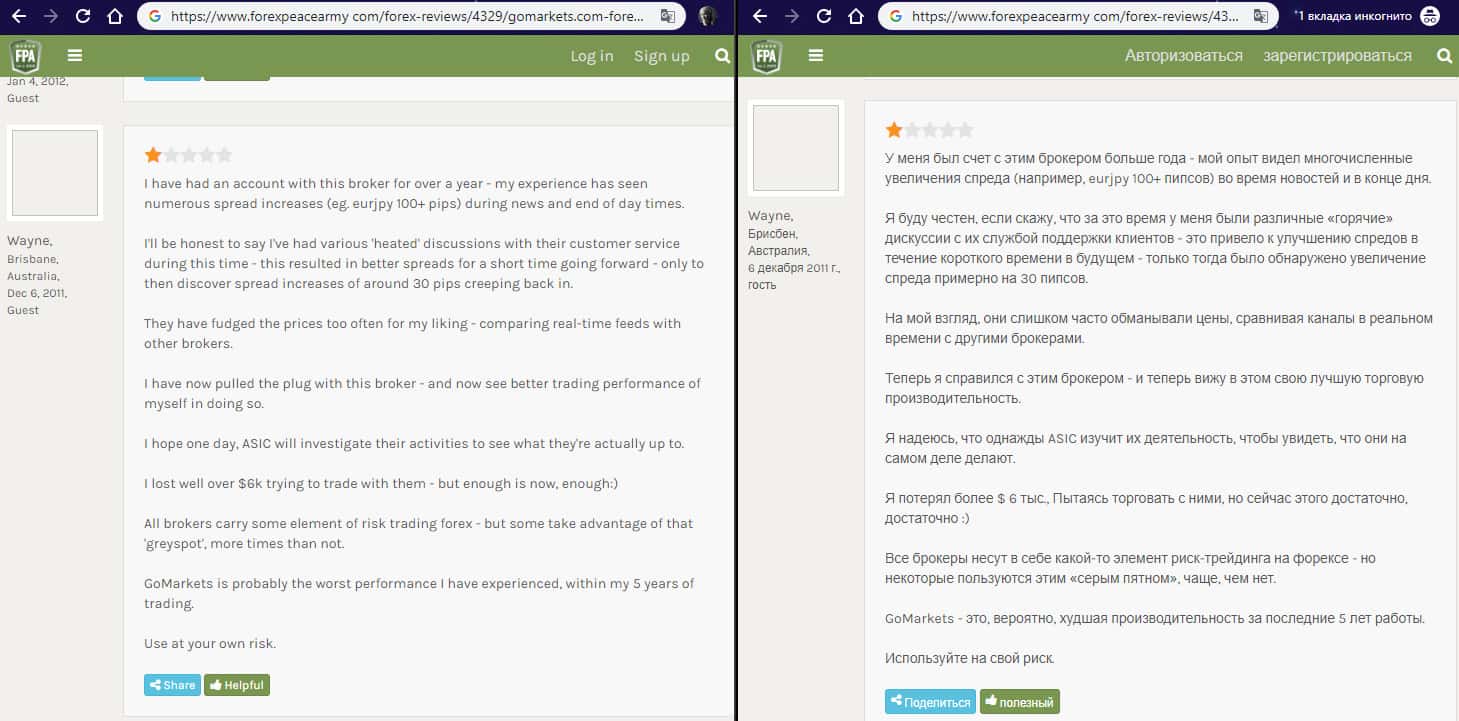This screenshot has width=1459, height=721.
Task: Click the paragraph 'Теперь я справился с этим брокером'
Action: tap(1154, 388)
